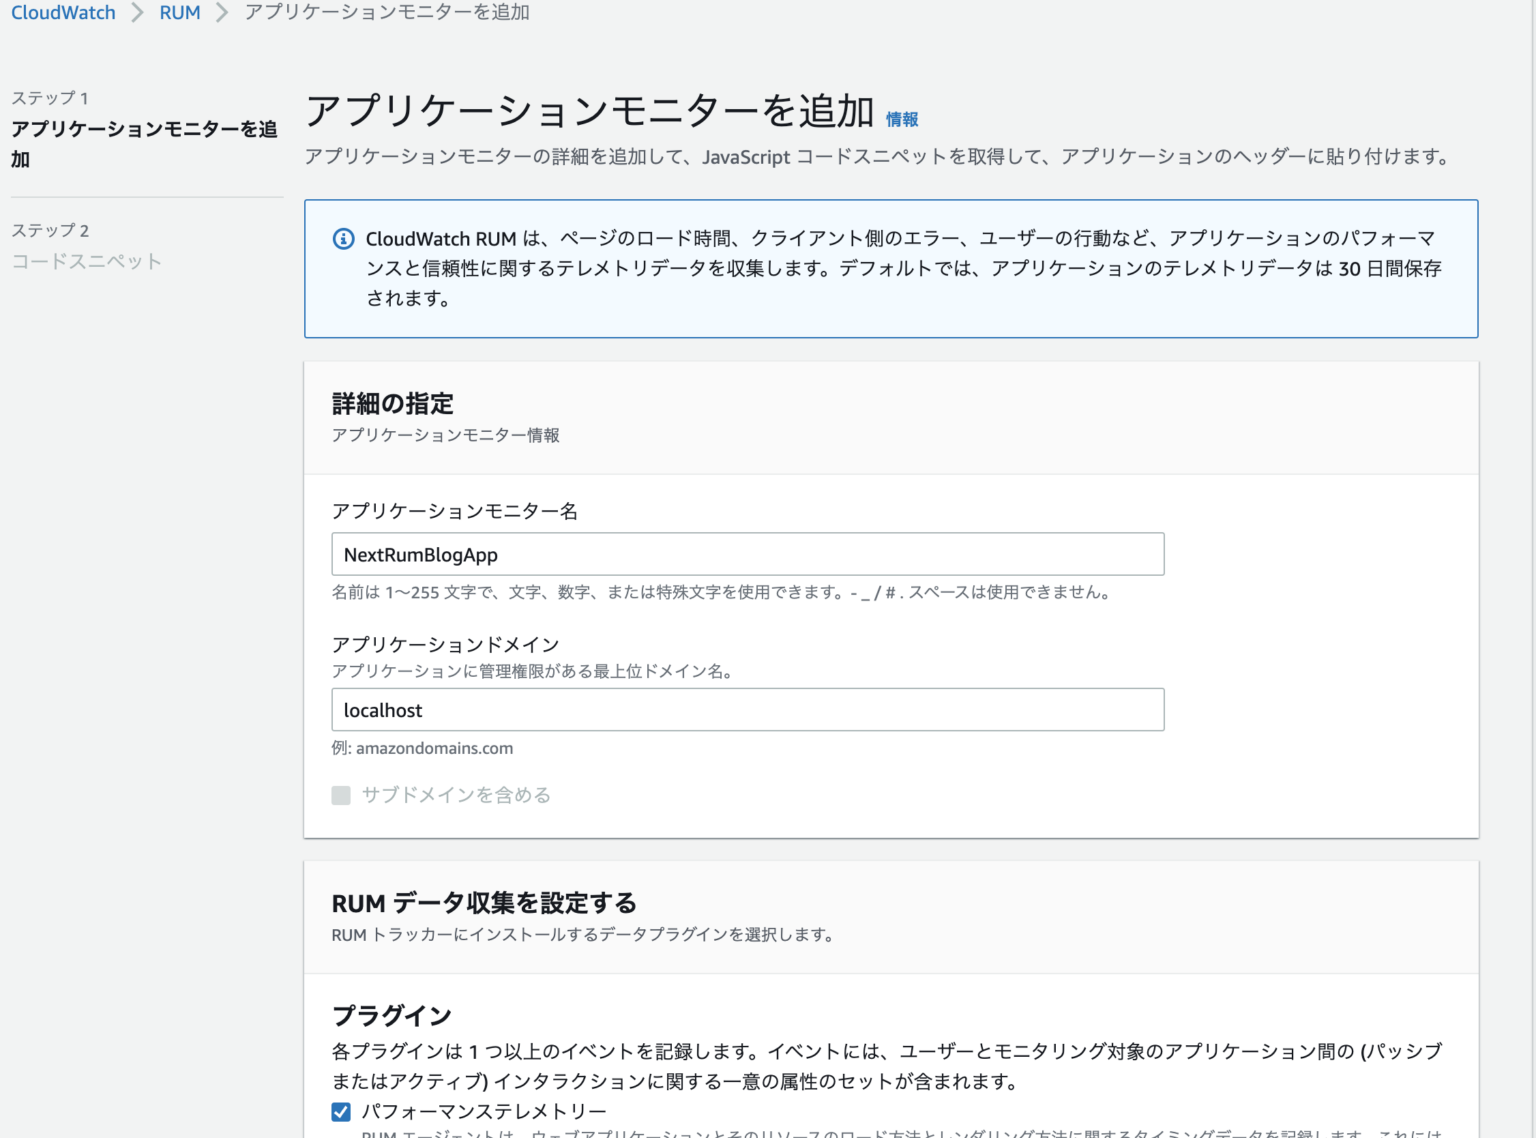Viewport: 1536px width, 1138px height.
Task: Click the RUM データ収集を設定する heading
Action: click(x=483, y=902)
